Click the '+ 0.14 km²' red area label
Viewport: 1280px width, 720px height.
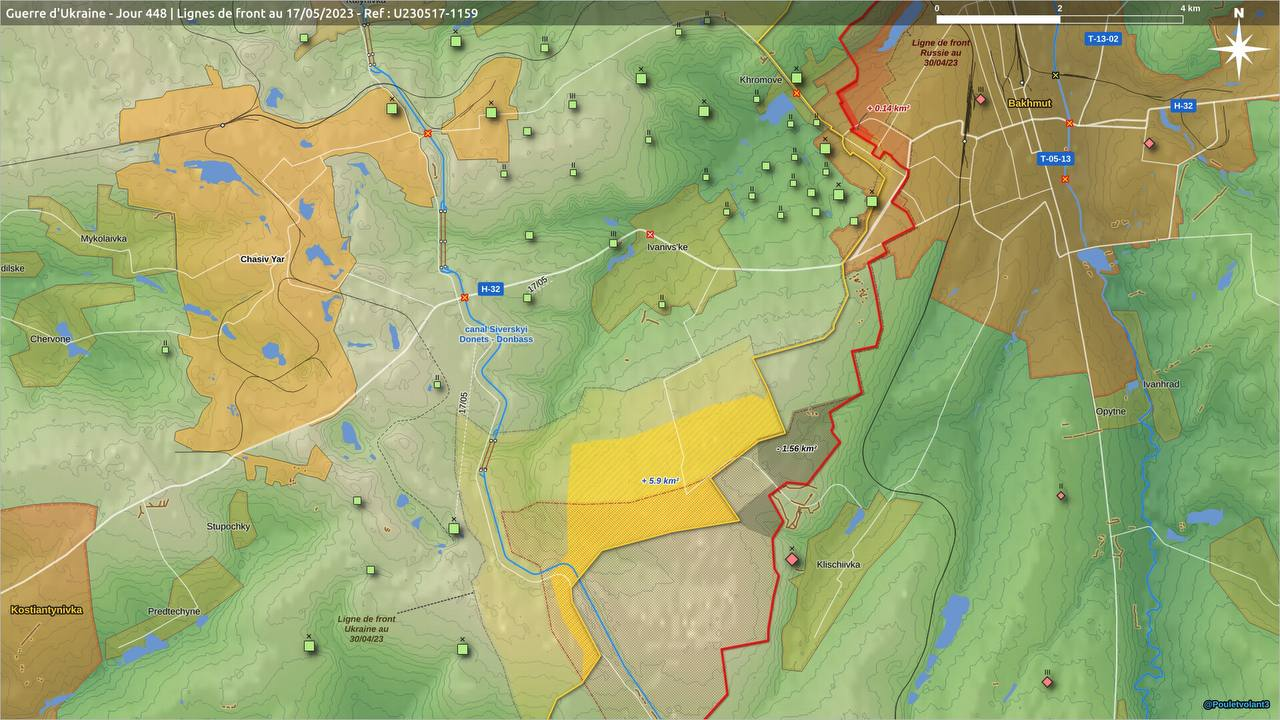point(887,107)
